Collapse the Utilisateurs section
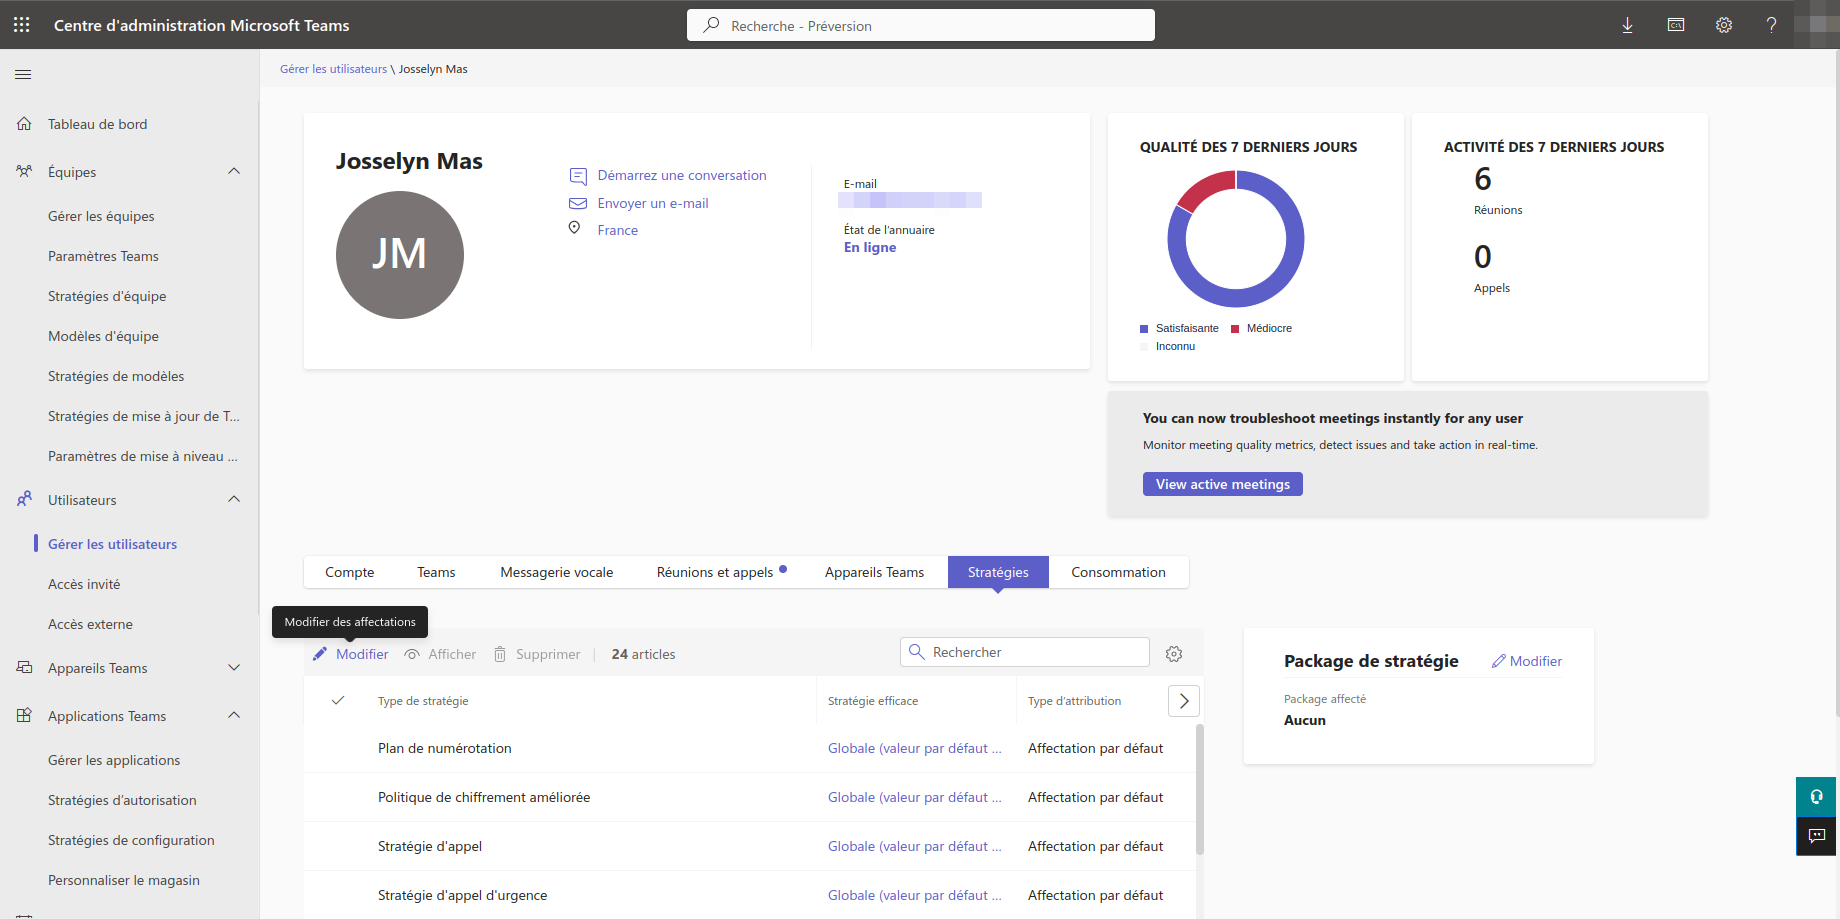Screen dimensions: 1840x919 (234, 500)
